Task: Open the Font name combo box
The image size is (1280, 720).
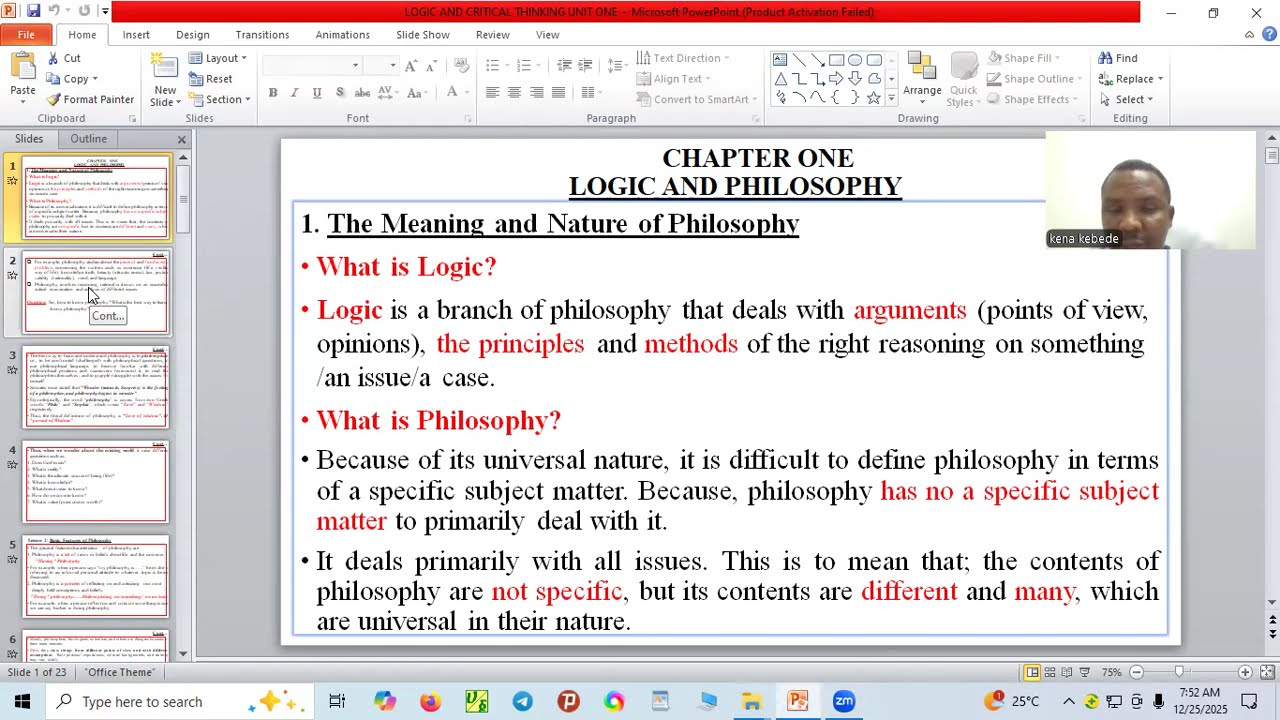Action: pos(311,65)
